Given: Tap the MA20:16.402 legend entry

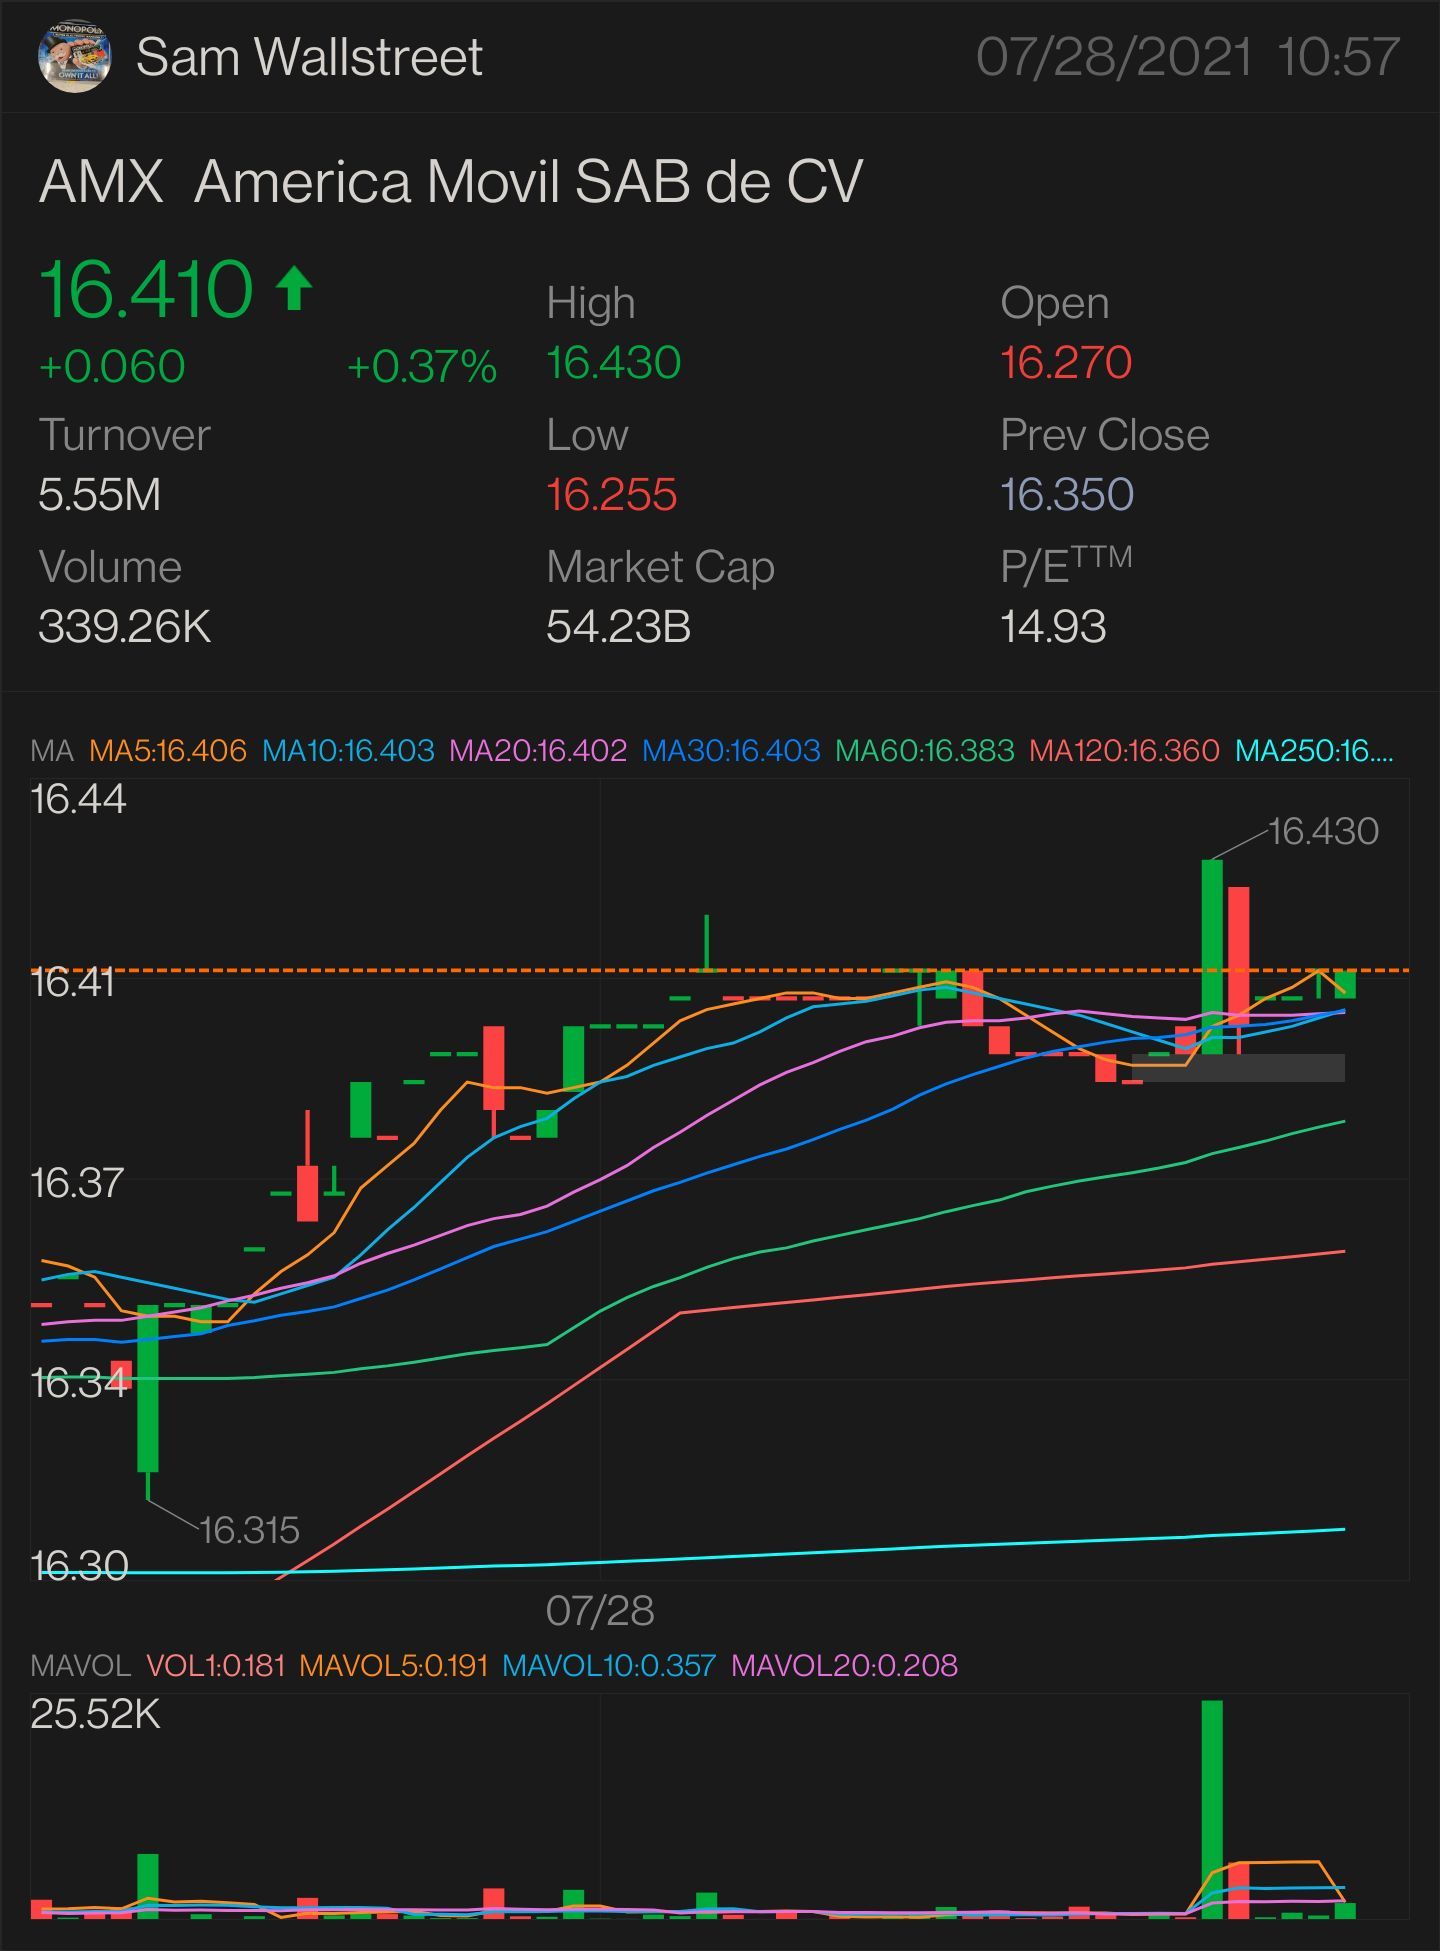Looking at the screenshot, I should pyautogui.click(x=538, y=751).
